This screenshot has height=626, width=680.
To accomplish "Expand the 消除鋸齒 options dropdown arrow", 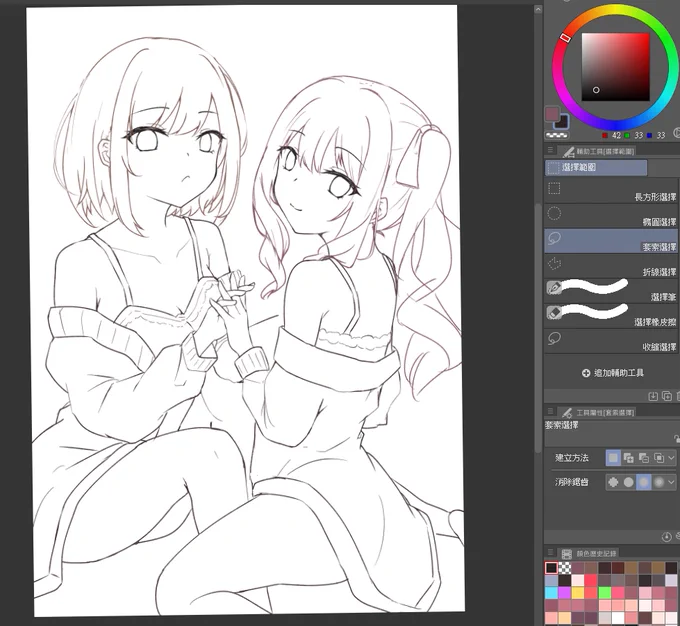I will click(671, 482).
